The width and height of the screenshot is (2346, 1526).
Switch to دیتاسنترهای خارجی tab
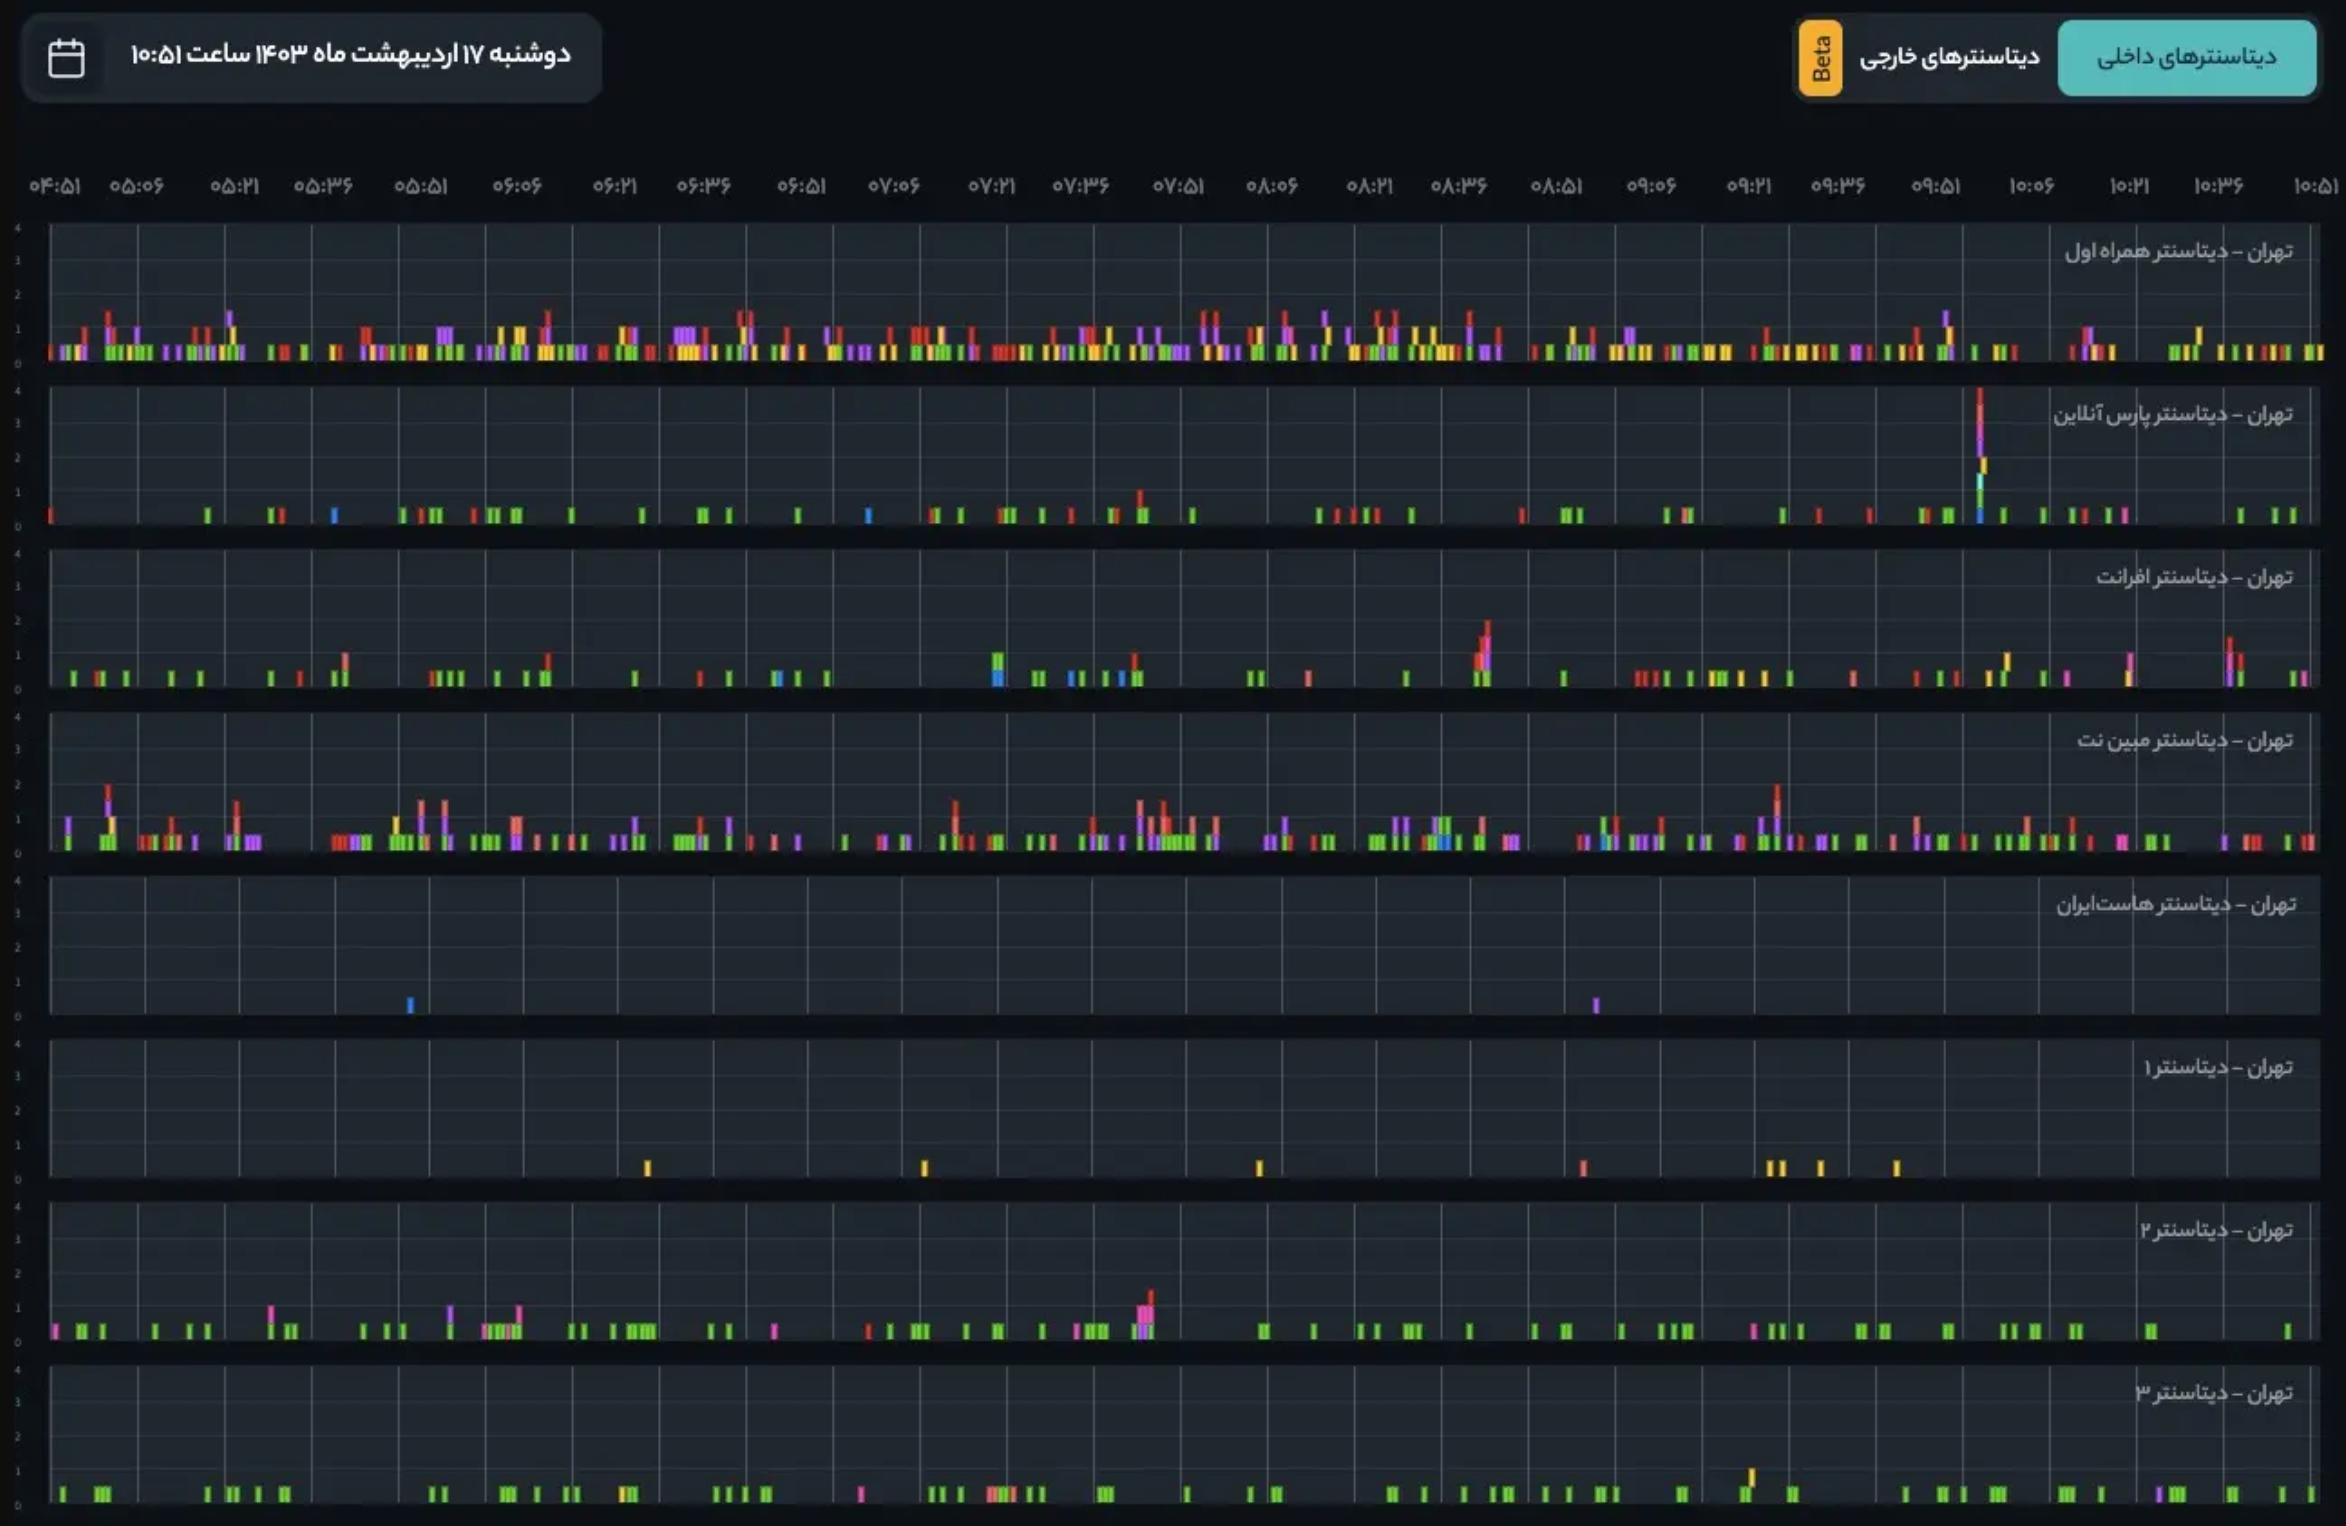[x=1948, y=58]
